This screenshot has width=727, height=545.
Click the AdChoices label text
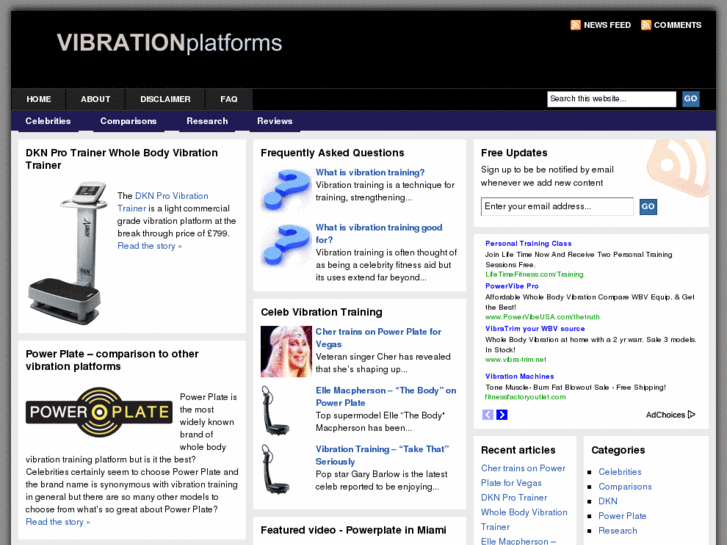[665, 415]
